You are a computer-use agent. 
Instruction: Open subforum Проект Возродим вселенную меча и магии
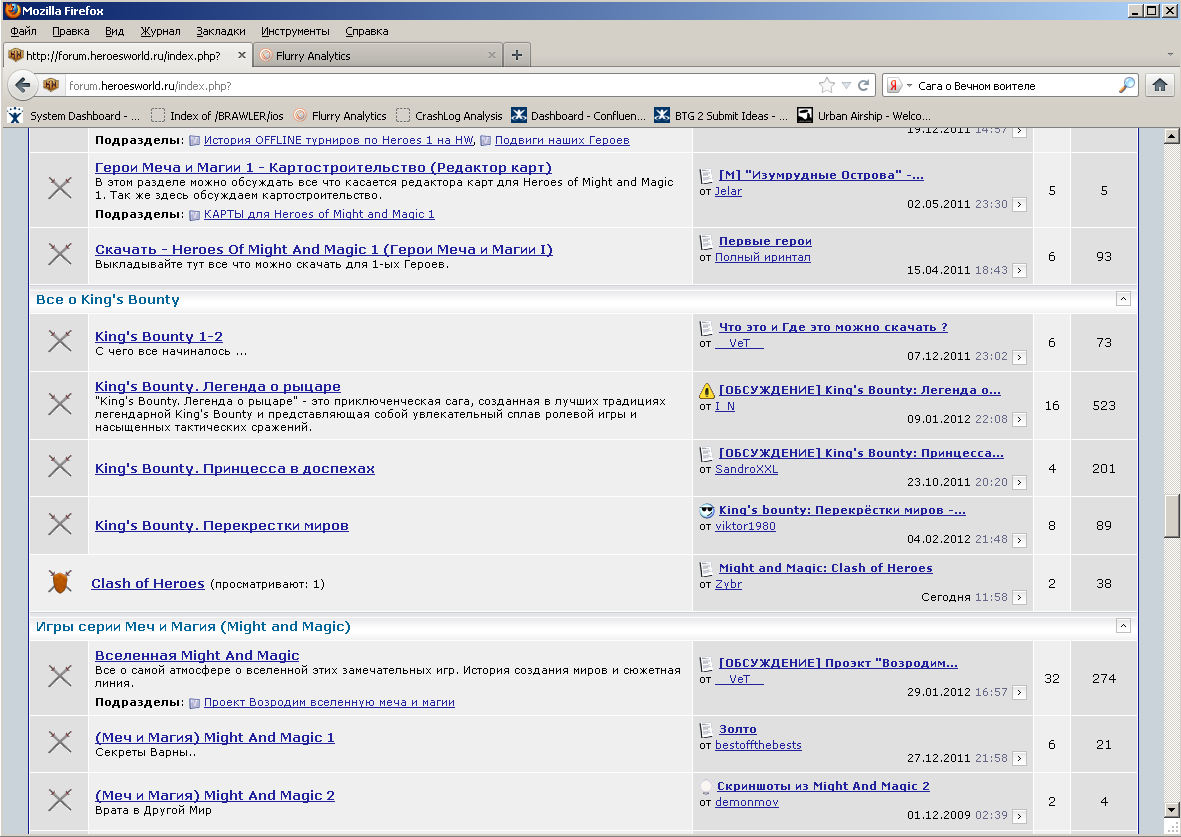click(329, 702)
